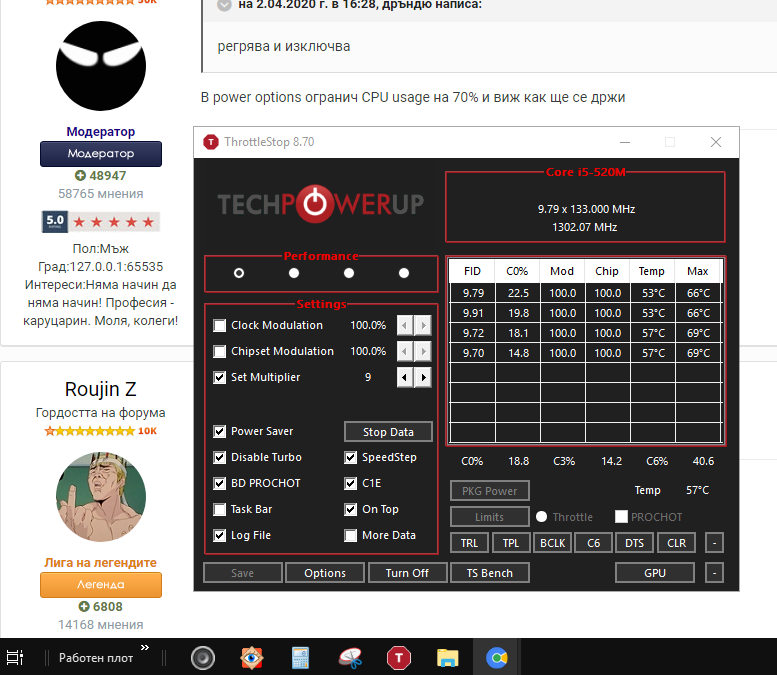Viewport: 777px width, 675px height.
Task: Enable the More Data checkbox
Action: 350,535
